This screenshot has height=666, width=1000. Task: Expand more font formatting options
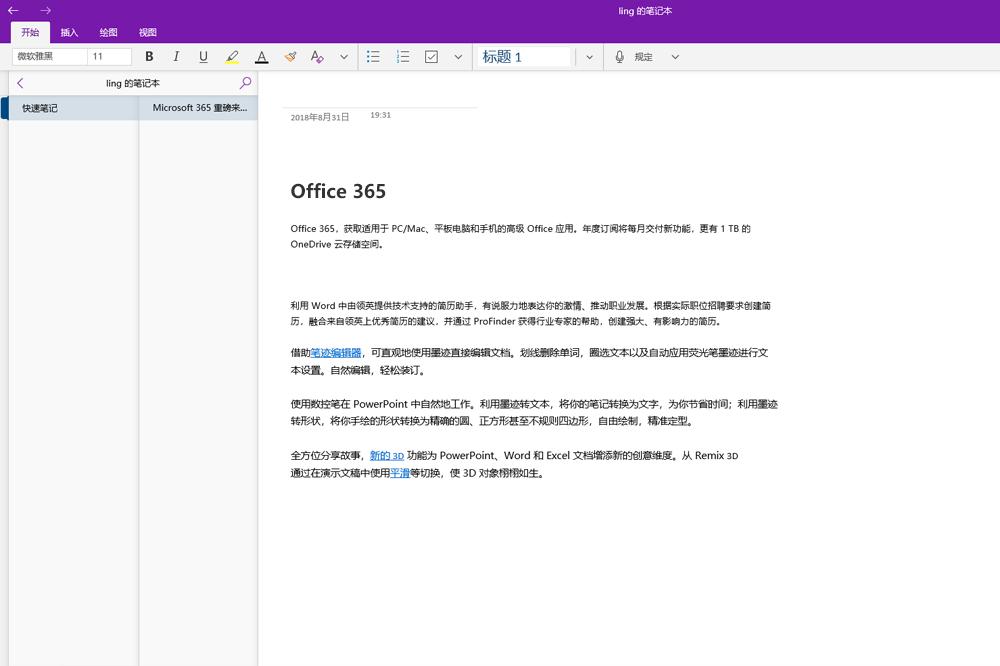coord(344,56)
